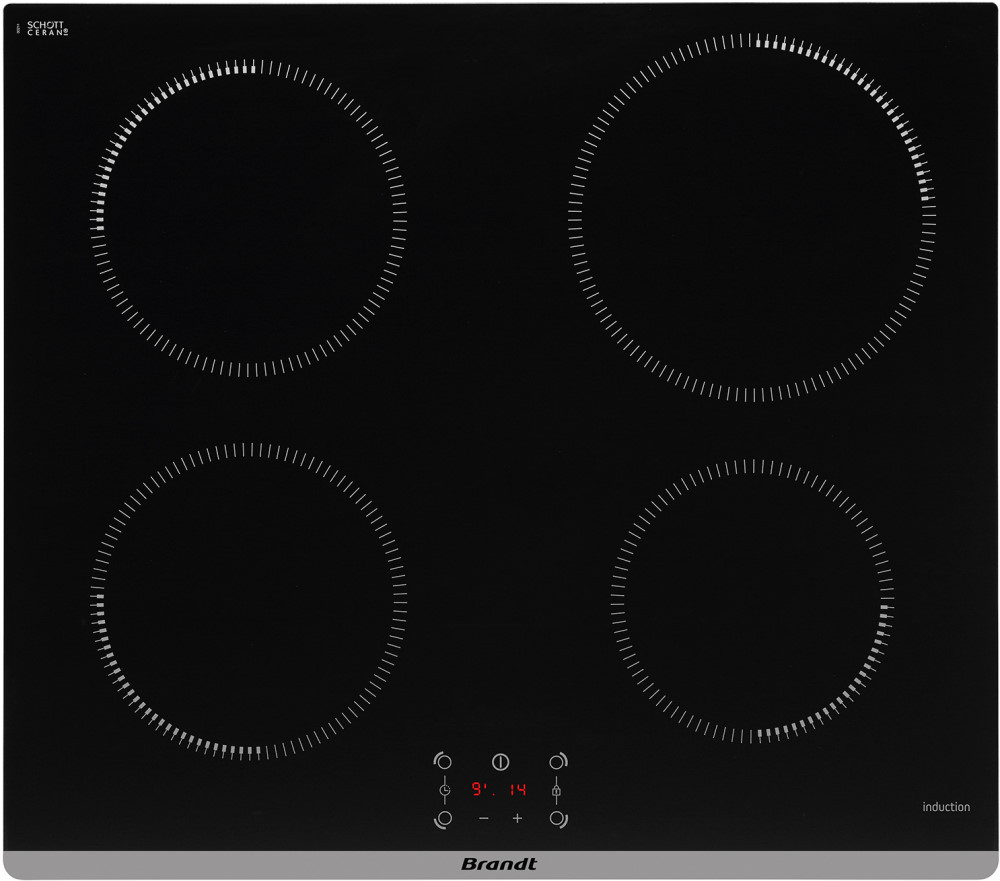Select the rear-right cooking zone key
This screenshot has width=1000, height=881.
point(557,762)
